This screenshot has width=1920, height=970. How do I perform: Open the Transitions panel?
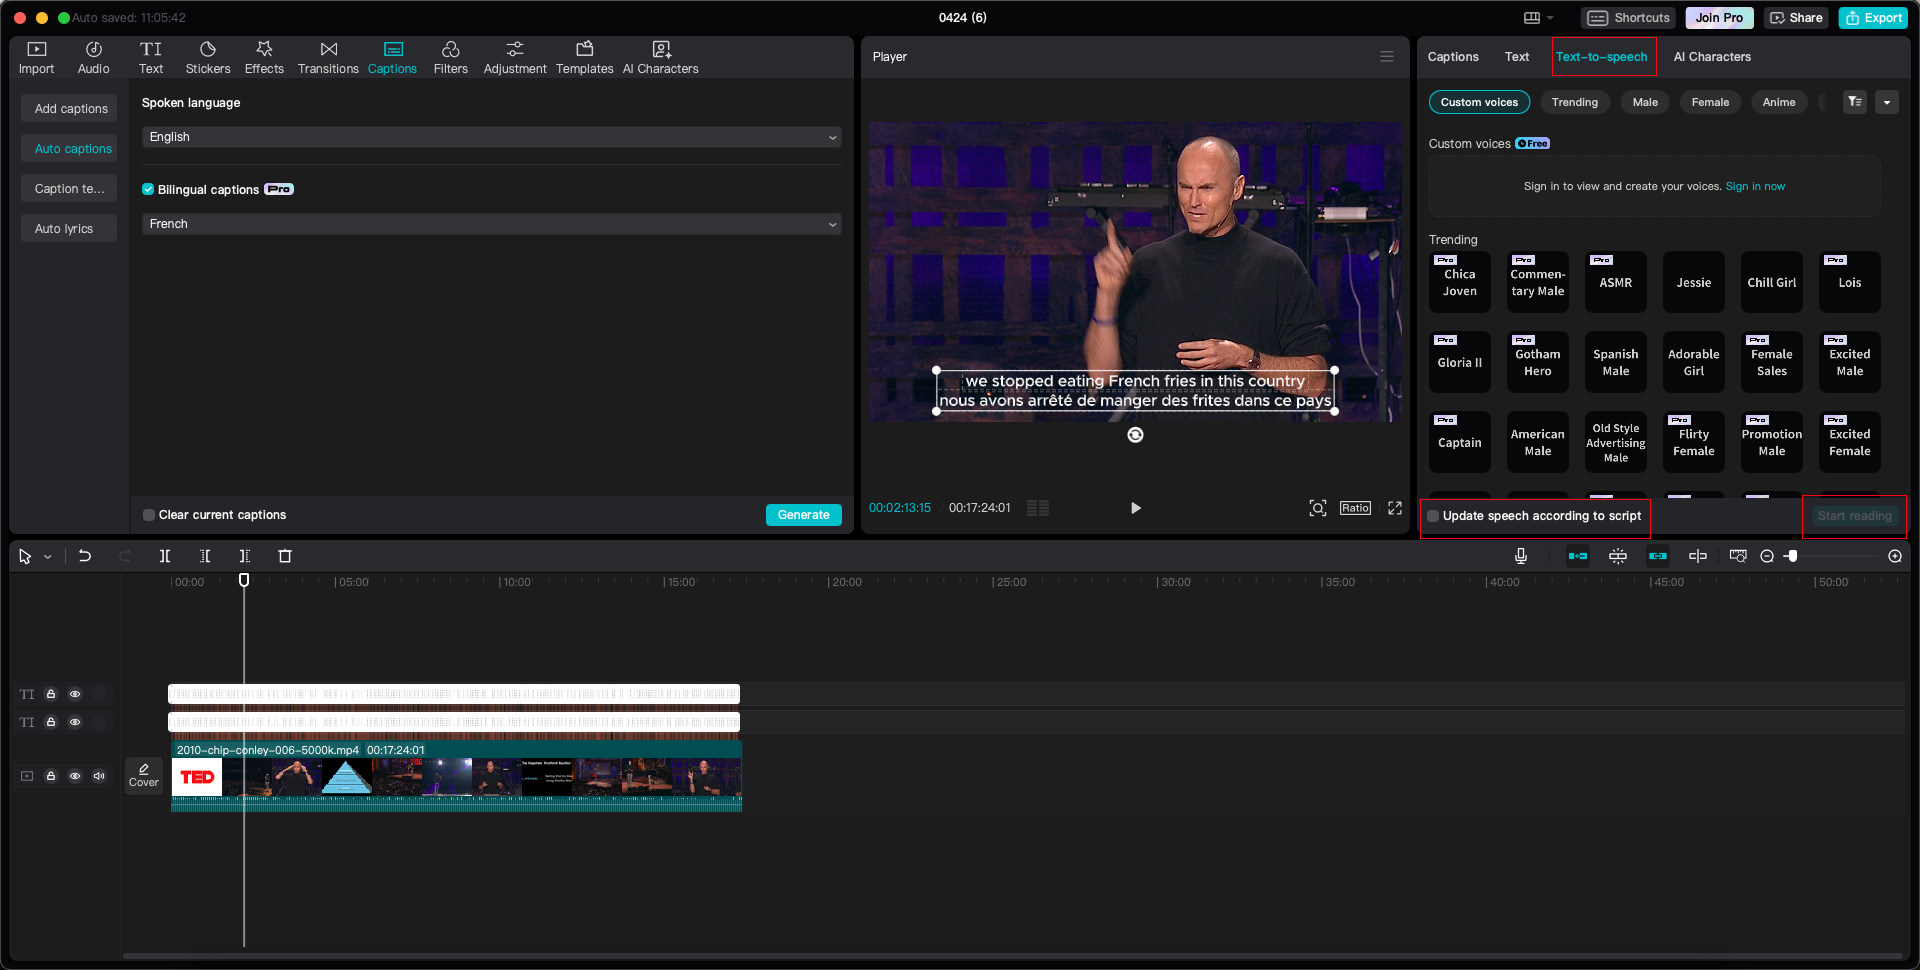click(328, 57)
